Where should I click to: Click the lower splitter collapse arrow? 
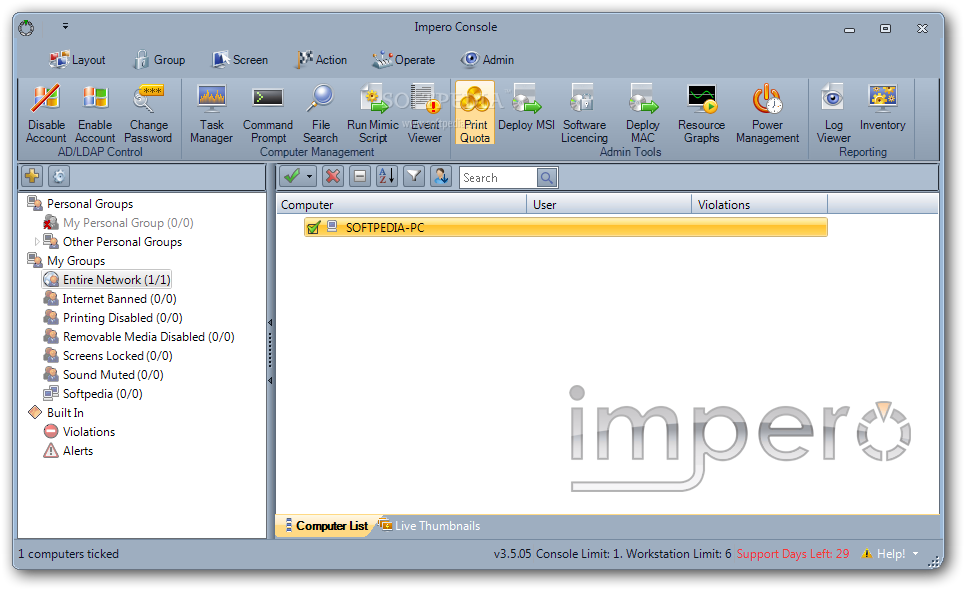tap(270, 381)
